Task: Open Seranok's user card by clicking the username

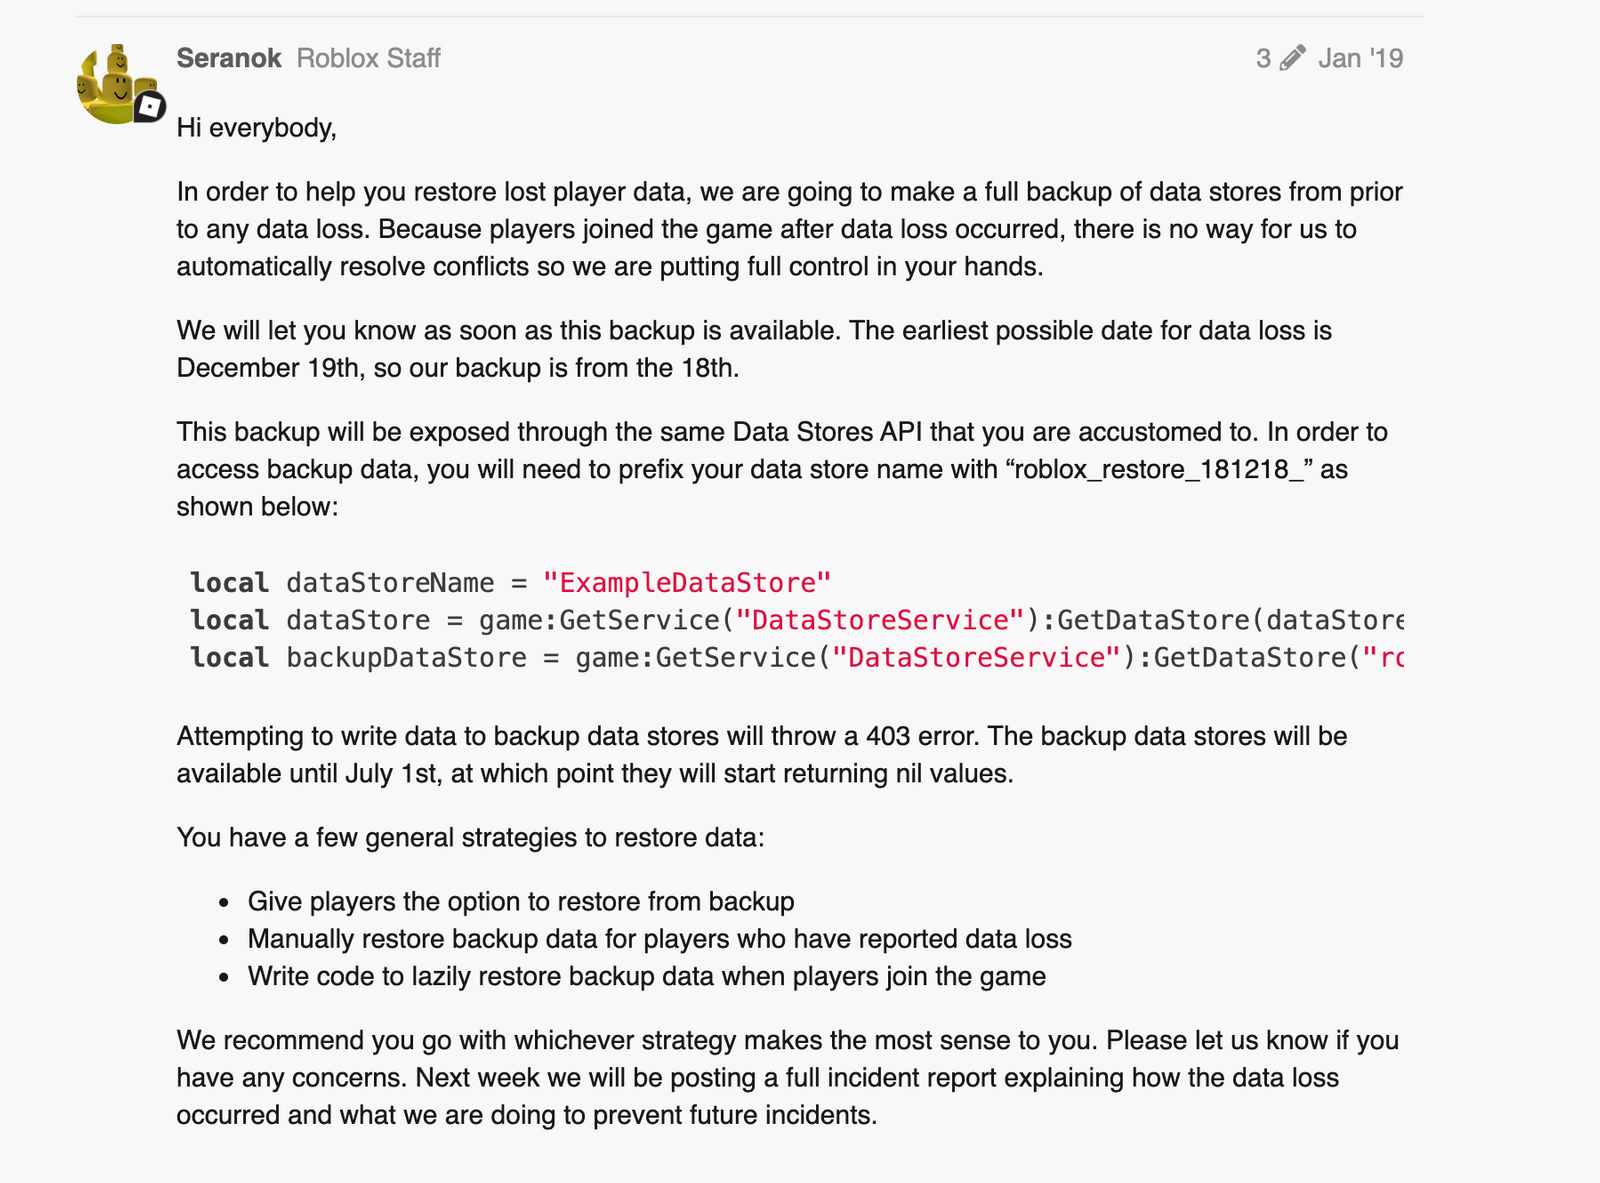Action: (x=228, y=58)
